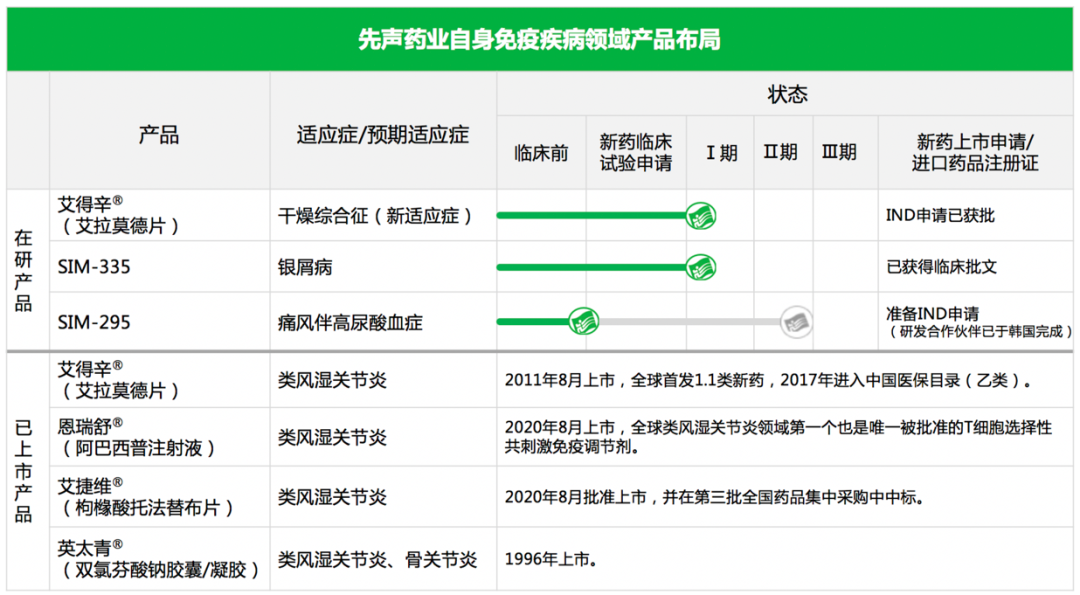Select the 适应症/预期适应症 column header
1080x595 pixels.
click(x=383, y=135)
